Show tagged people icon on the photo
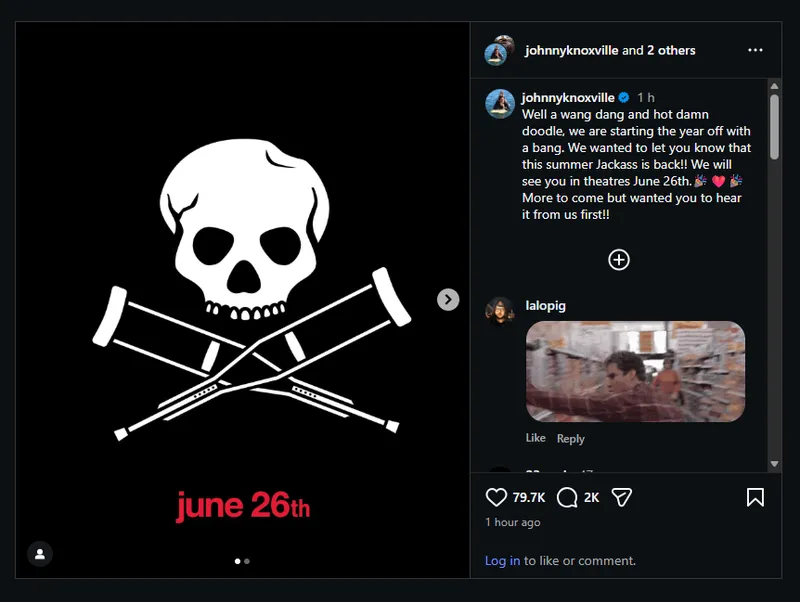The width and height of the screenshot is (800, 602). (39, 553)
